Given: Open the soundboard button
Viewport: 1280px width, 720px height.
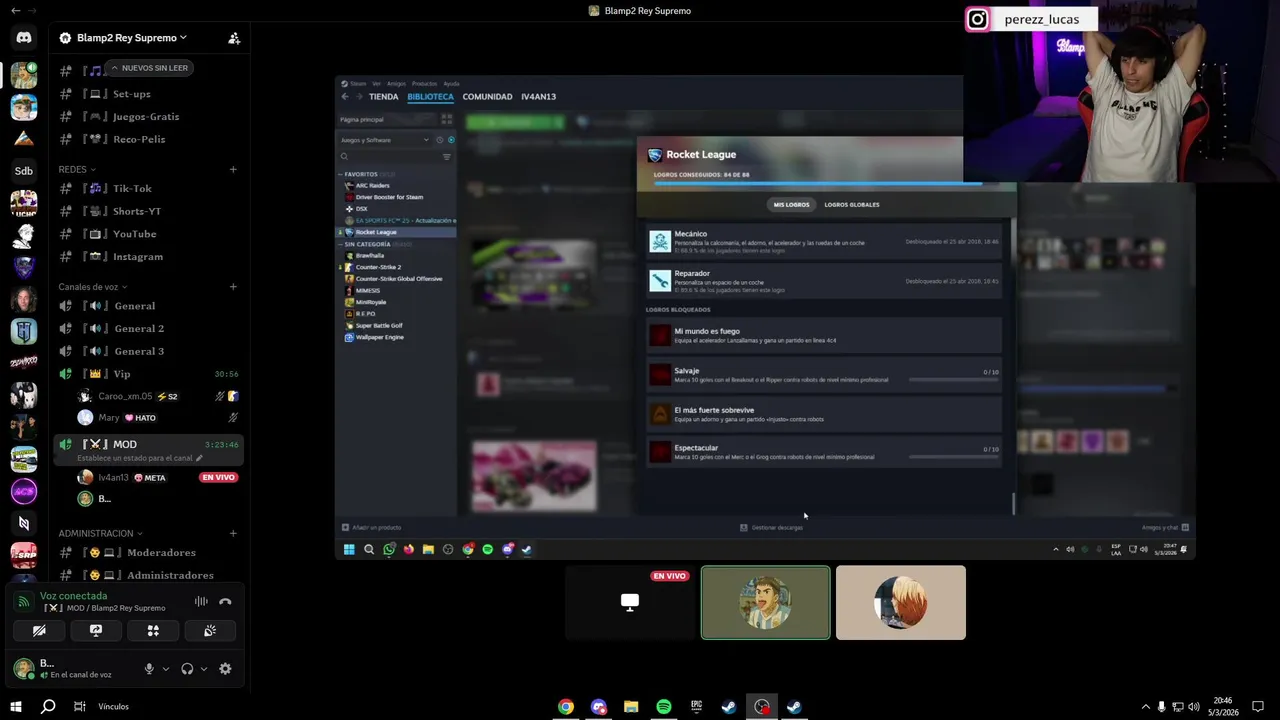Looking at the screenshot, I should coord(210,631).
